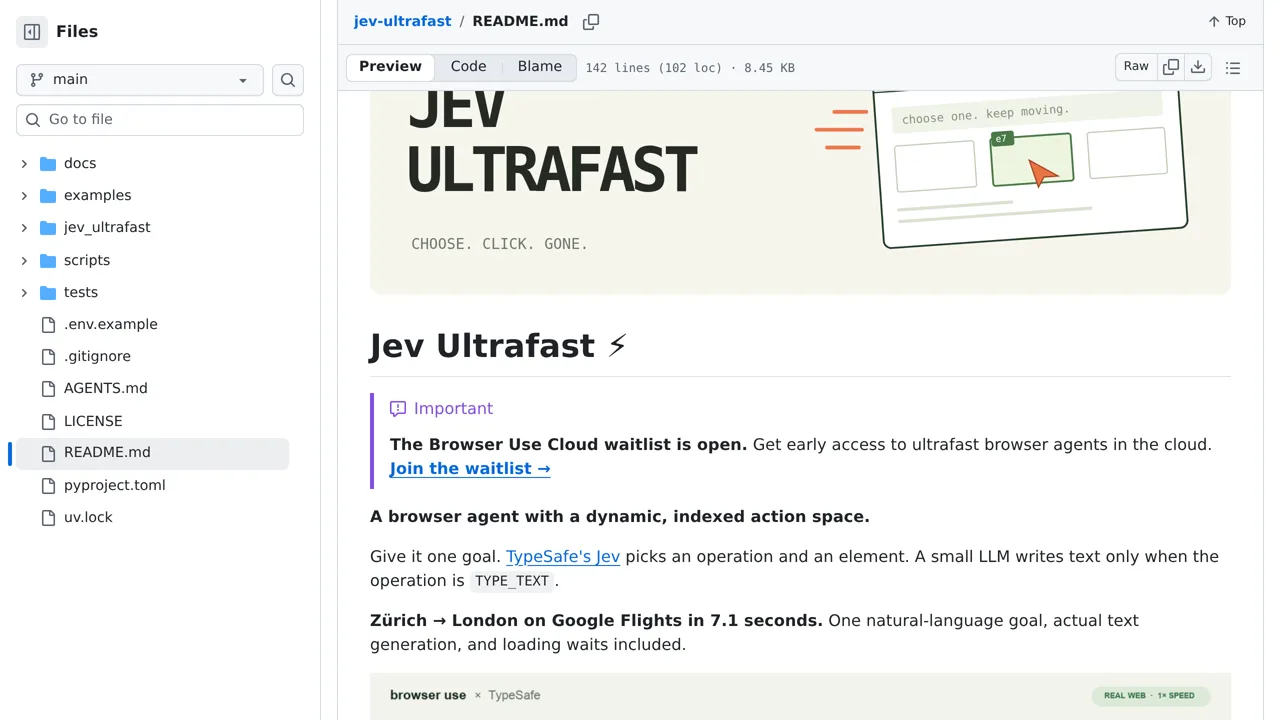This screenshot has height=720, width=1280.
Task: Click the .gitignore file icon
Action: [x=48, y=356]
